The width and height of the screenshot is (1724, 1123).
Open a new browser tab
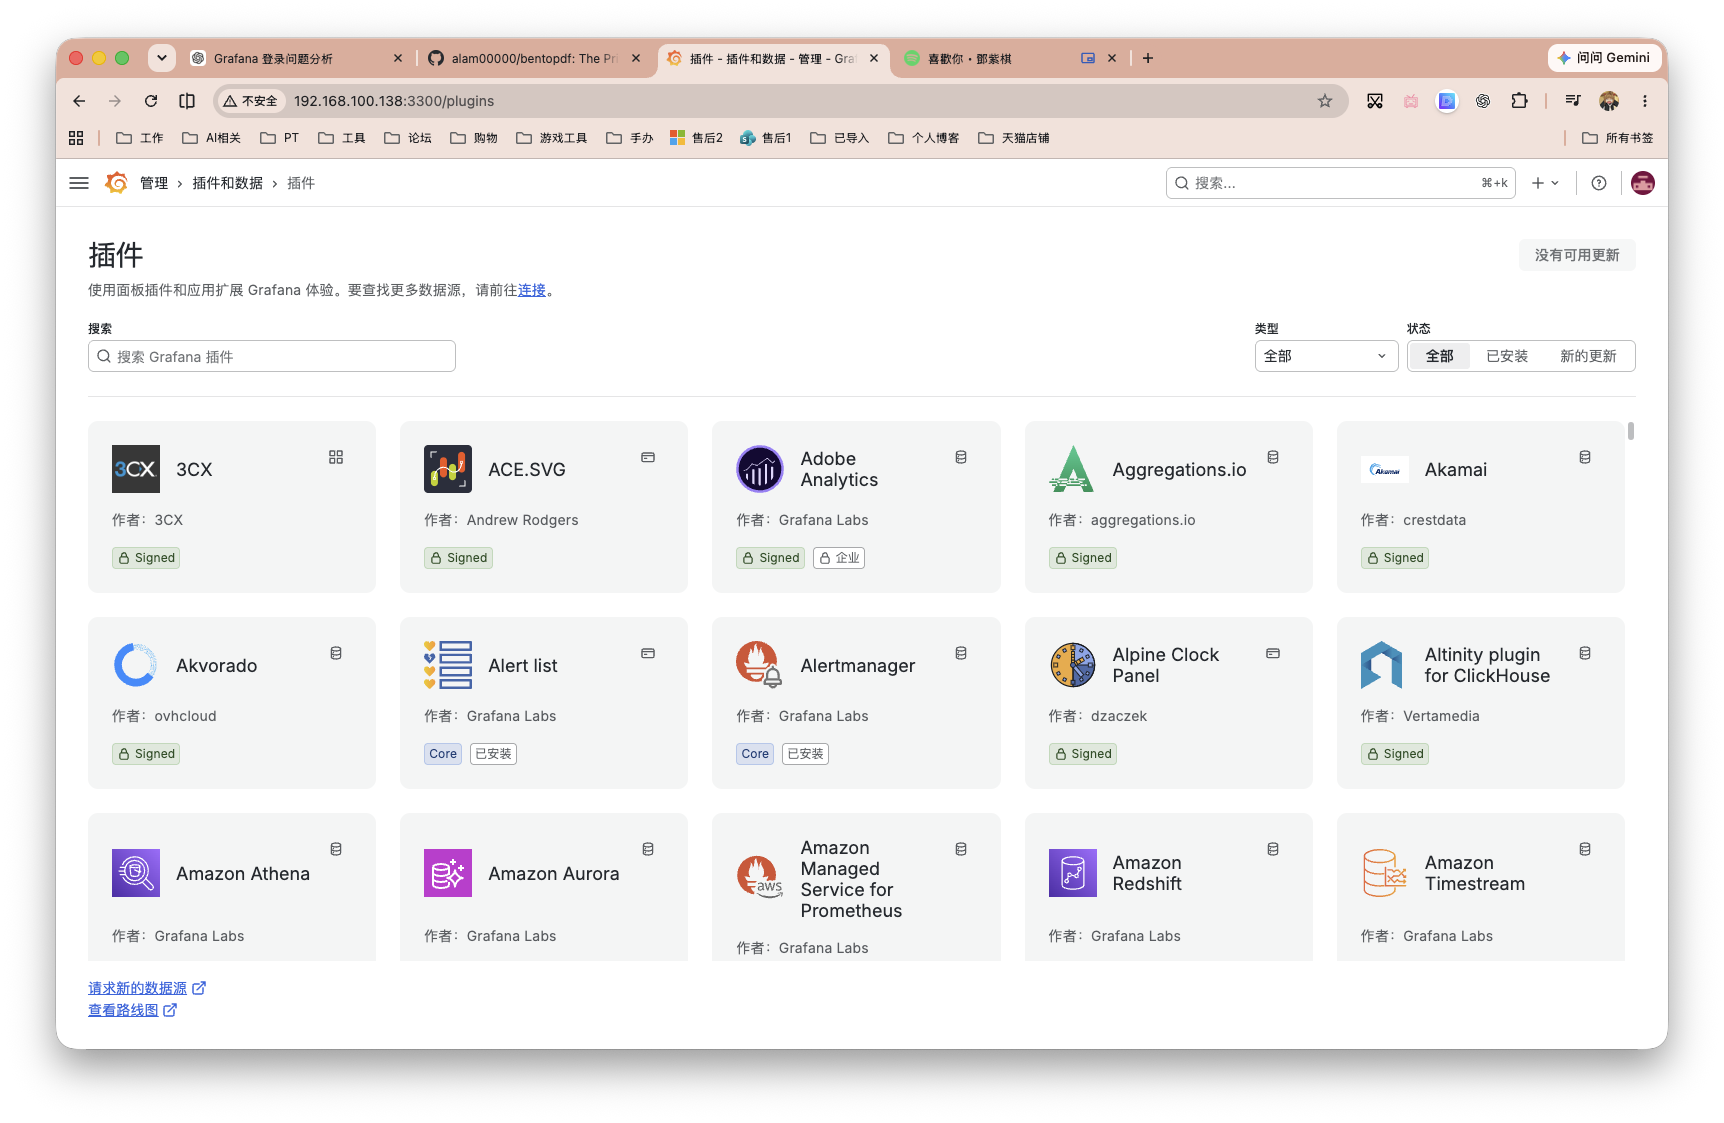[x=1148, y=58]
